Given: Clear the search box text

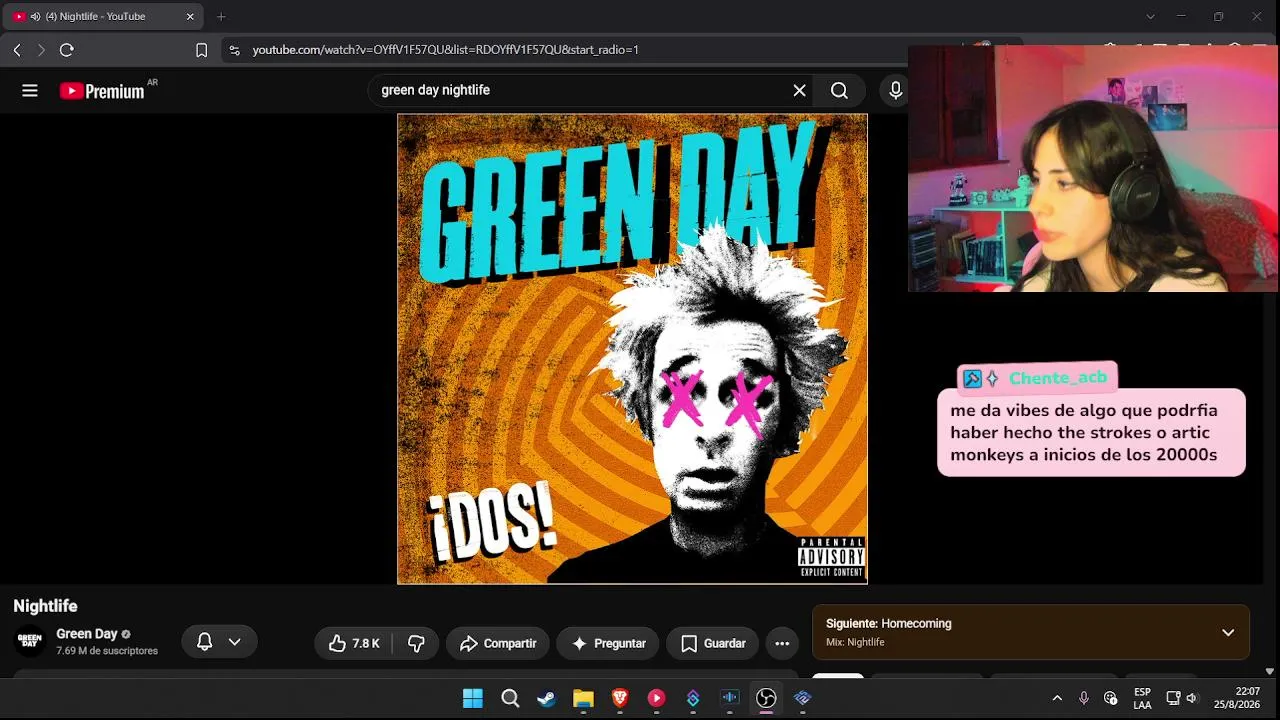Looking at the screenshot, I should (x=799, y=91).
